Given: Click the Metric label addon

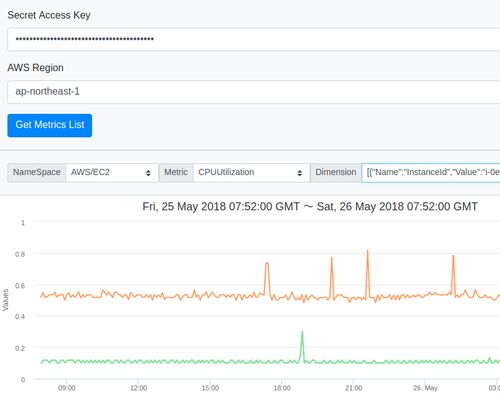Looking at the screenshot, I should click(176, 173).
